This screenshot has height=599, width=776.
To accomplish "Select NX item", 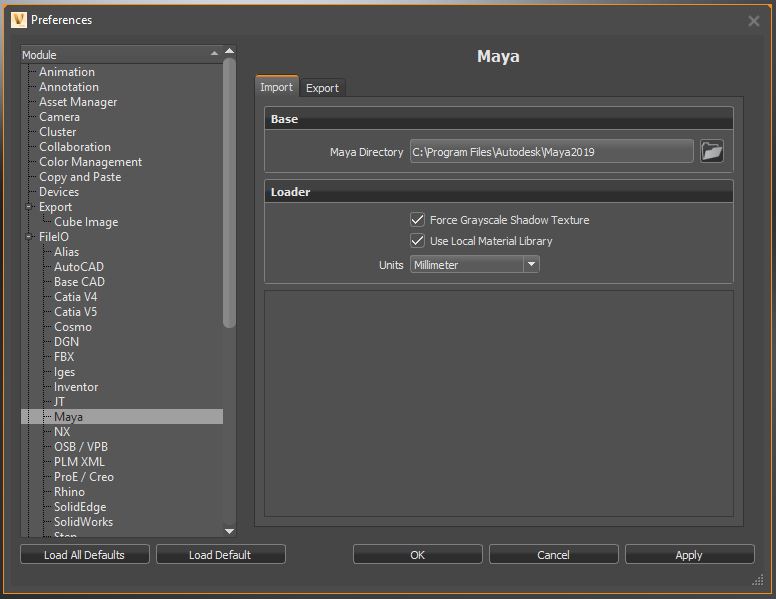I will click(x=62, y=432).
